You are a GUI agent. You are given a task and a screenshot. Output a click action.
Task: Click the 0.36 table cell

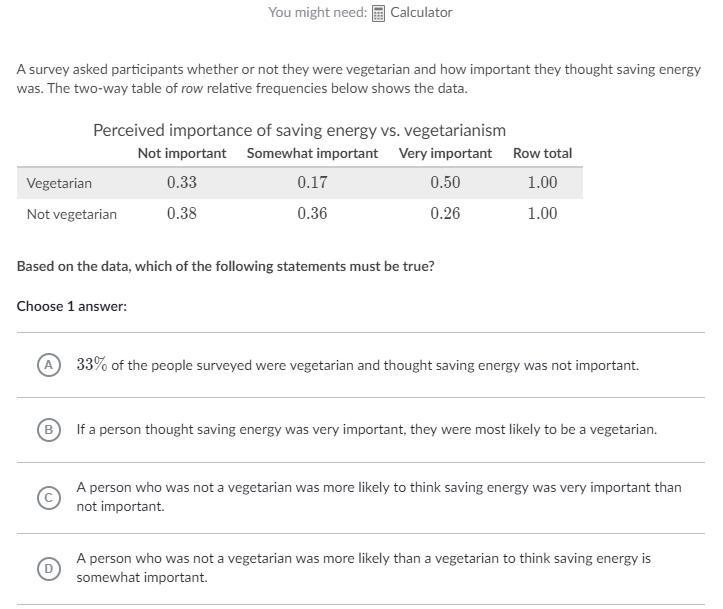pyautogui.click(x=312, y=214)
